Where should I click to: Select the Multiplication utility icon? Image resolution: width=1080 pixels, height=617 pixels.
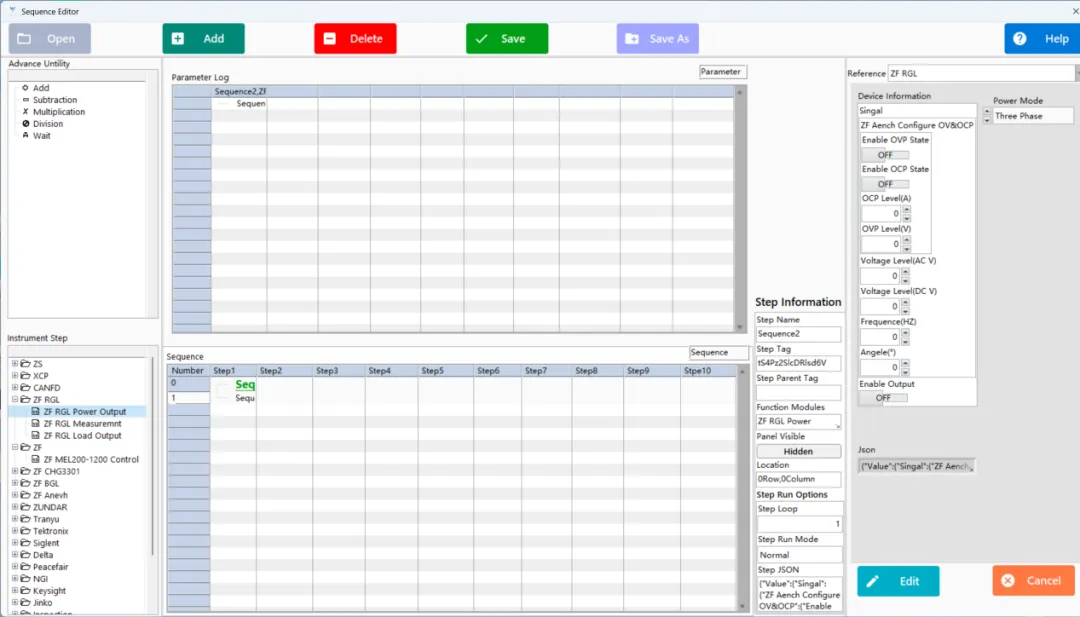click(25, 112)
